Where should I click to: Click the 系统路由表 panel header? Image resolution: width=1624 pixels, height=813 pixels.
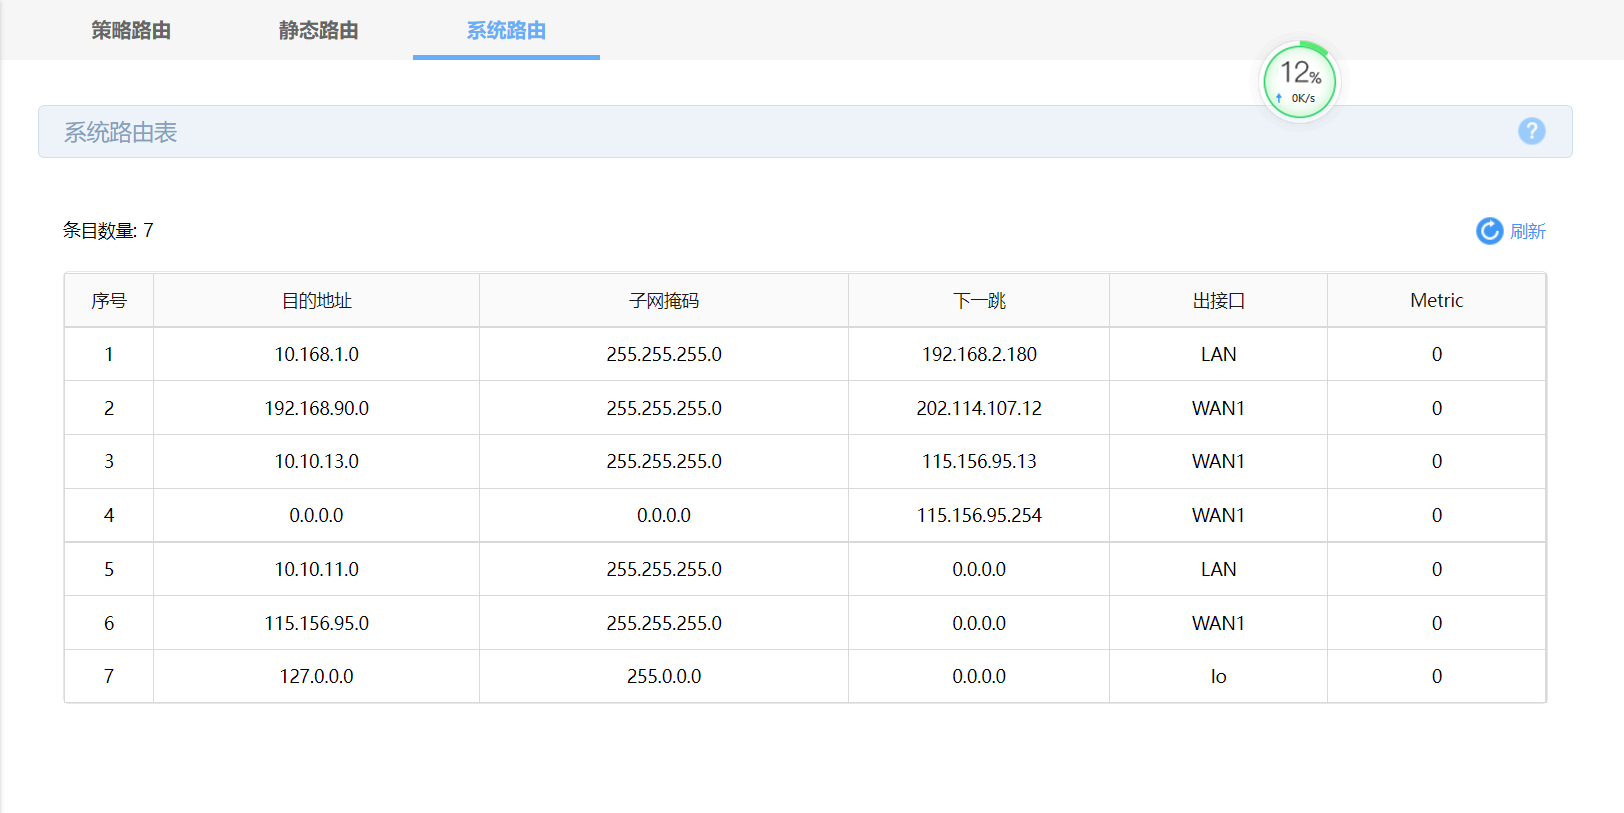pyautogui.click(x=805, y=131)
